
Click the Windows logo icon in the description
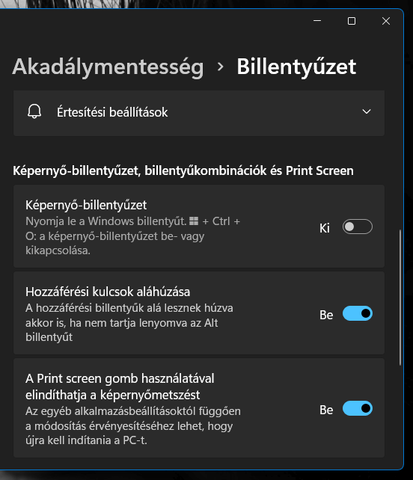(194, 221)
